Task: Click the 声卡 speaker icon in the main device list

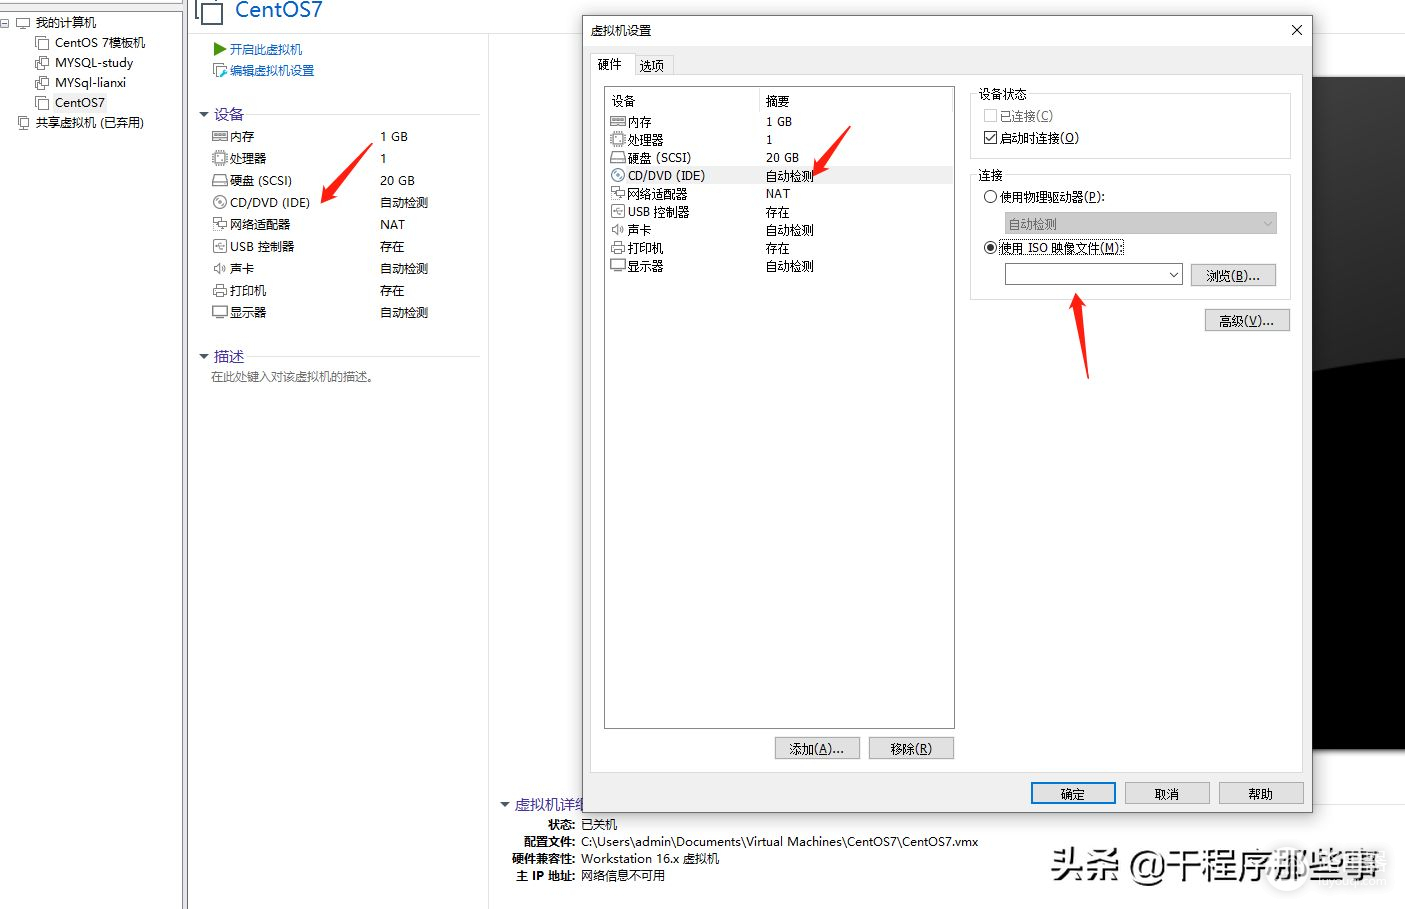Action: (x=220, y=268)
